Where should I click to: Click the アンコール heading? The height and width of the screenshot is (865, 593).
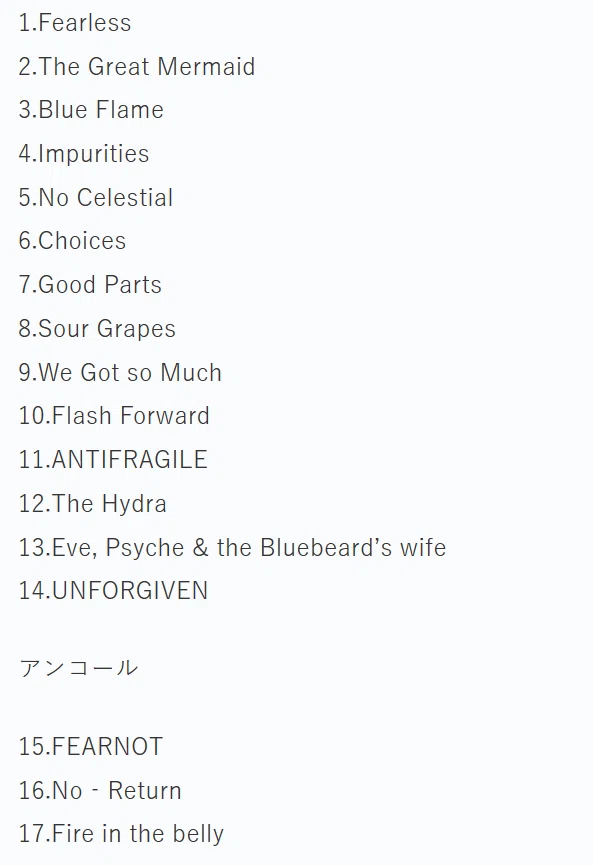78,668
